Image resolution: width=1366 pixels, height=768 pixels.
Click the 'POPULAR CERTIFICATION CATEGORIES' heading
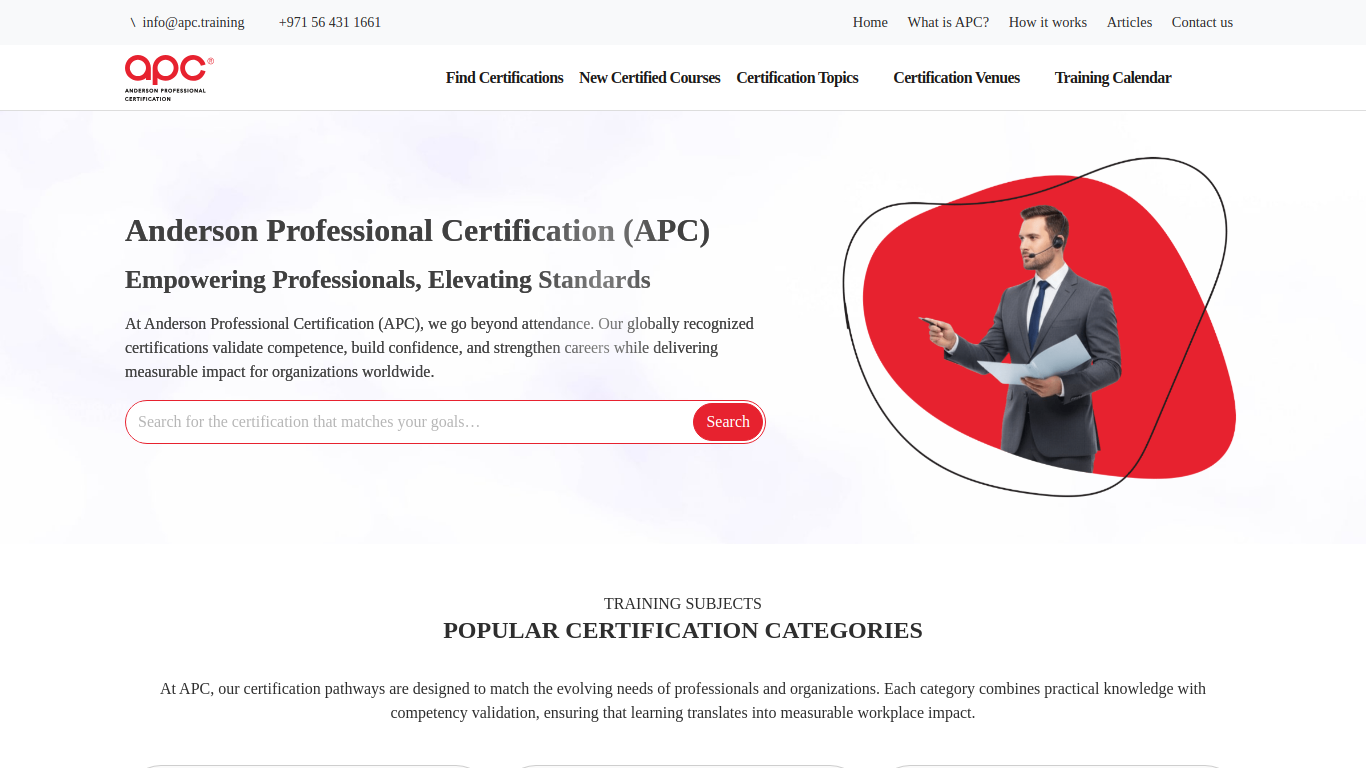683,631
